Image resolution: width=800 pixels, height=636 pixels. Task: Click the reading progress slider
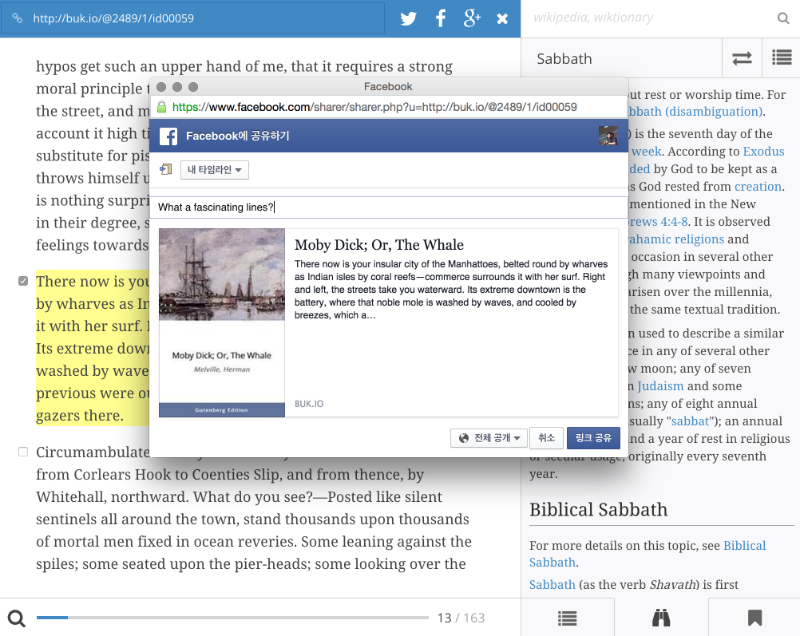click(x=232, y=617)
